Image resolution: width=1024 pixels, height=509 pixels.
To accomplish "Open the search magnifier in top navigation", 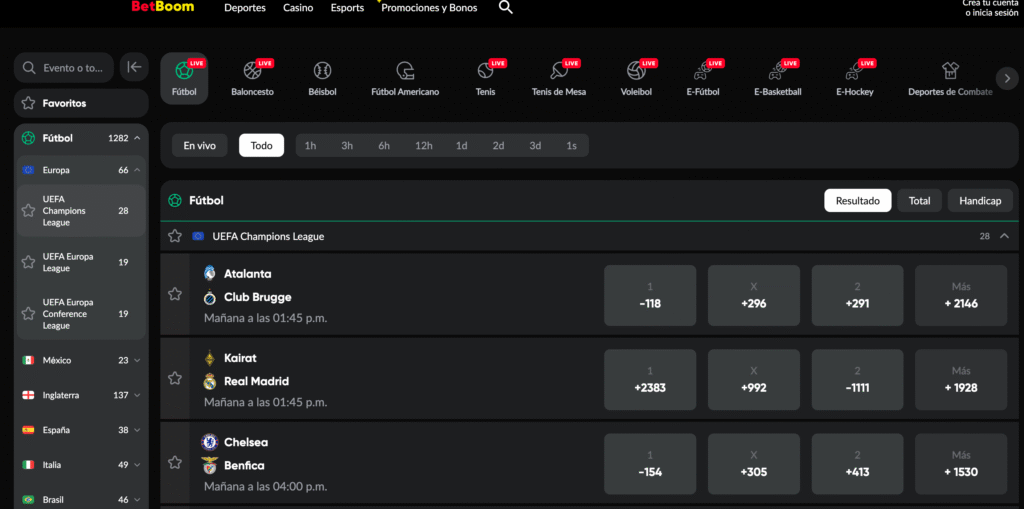I will 505,8.
